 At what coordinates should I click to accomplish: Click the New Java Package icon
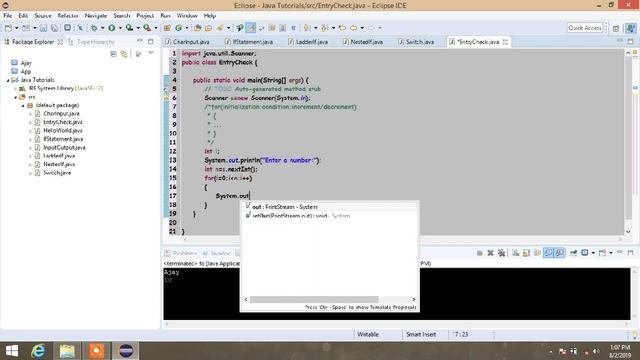point(167,28)
